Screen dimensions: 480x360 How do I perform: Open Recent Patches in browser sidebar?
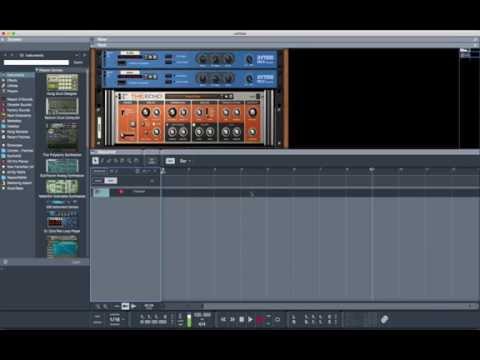[x=18, y=137]
